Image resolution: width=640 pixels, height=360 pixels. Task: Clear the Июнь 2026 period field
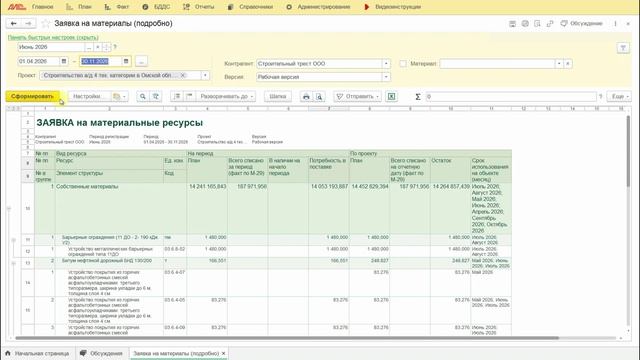tap(98, 47)
